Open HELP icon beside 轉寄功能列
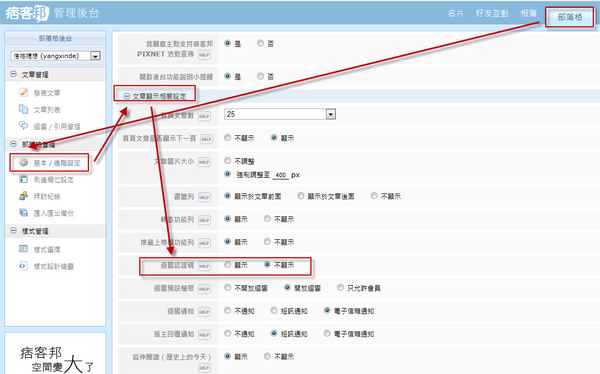The image size is (600, 374). point(204,220)
